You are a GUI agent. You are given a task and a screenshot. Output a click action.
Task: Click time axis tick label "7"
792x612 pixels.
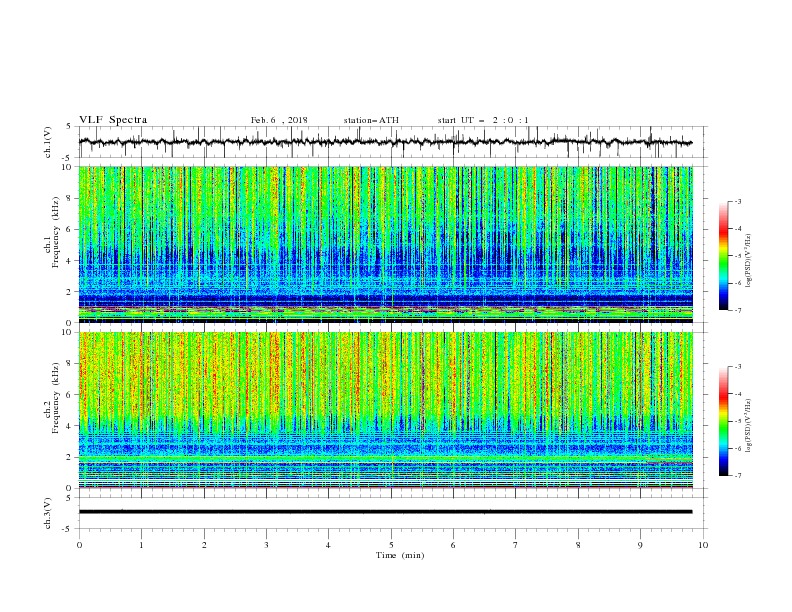516,545
